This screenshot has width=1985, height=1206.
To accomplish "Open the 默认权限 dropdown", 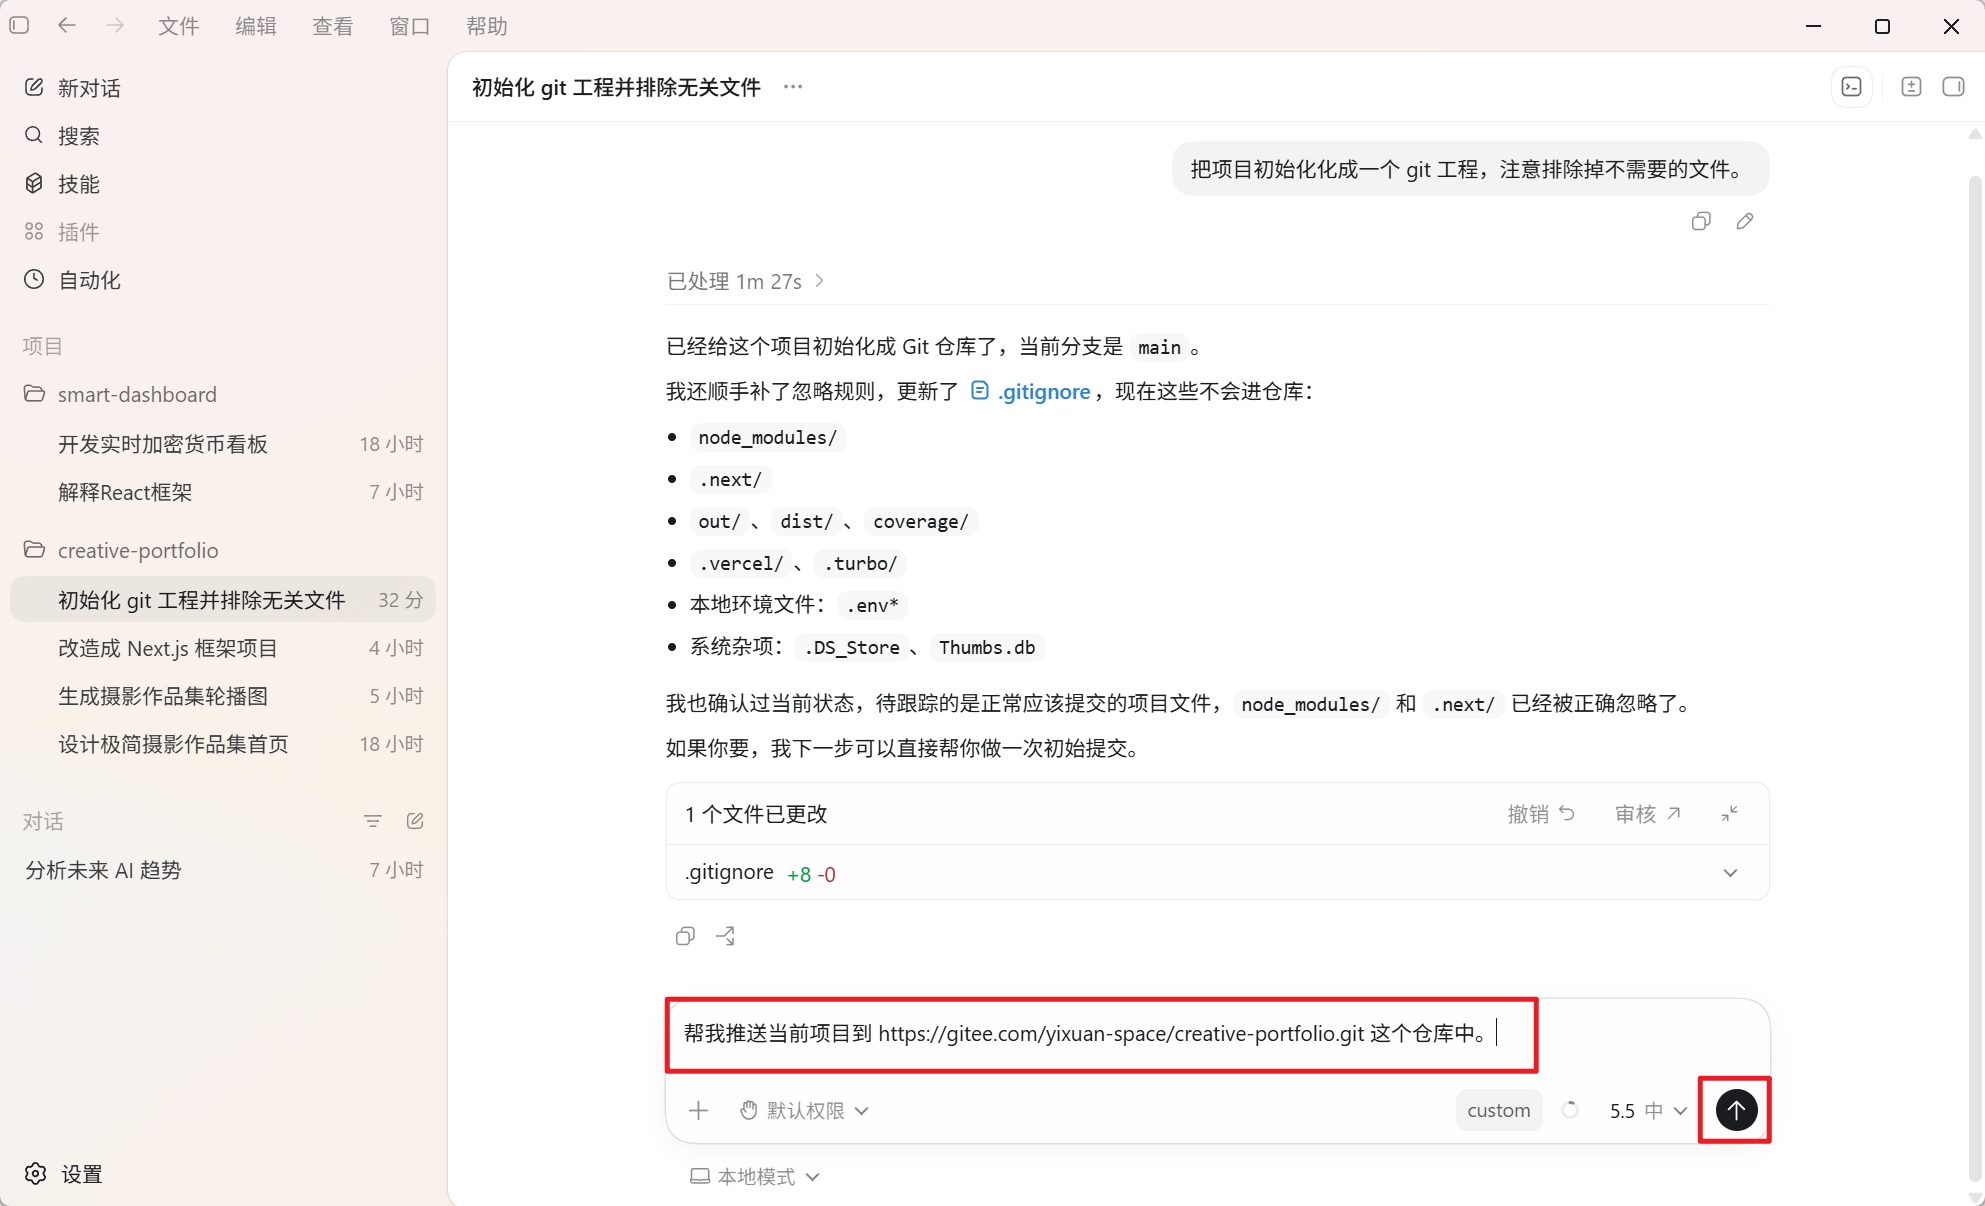I will (805, 1110).
